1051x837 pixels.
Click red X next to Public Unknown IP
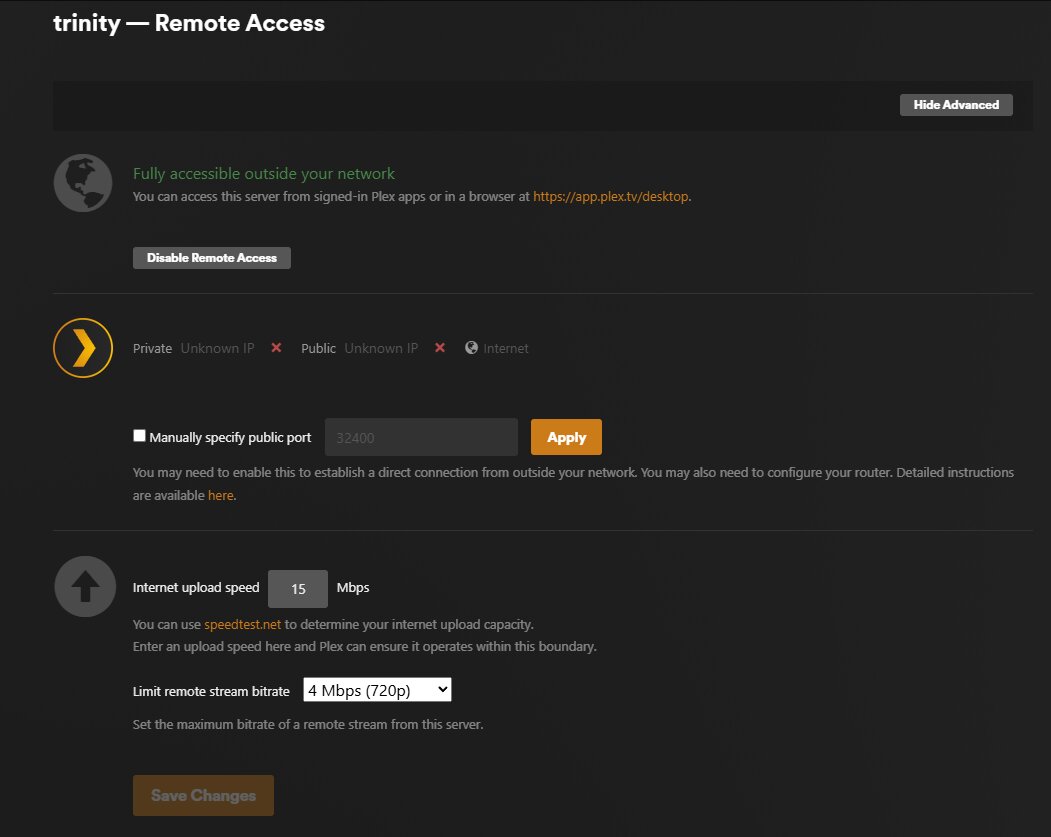point(439,348)
